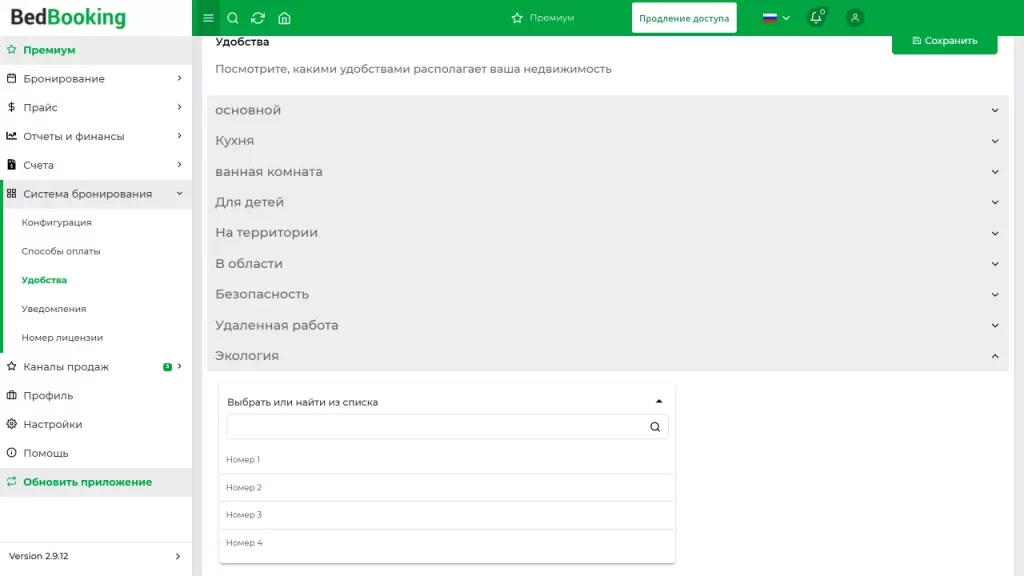Image resolution: width=1024 pixels, height=576 pixels.
Task: Click Обновить приложение in sidebar
Action: pos(88,482)
